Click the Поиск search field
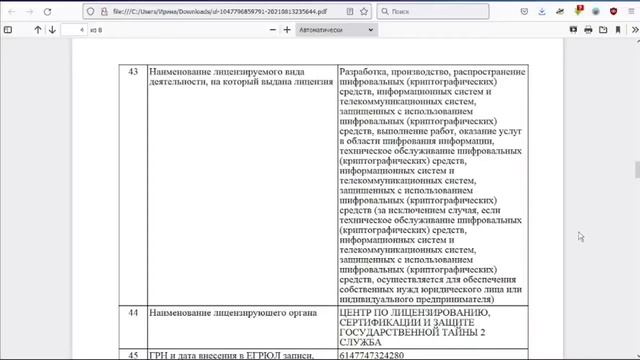The image size is (640, 360). [x=433, y=11]
